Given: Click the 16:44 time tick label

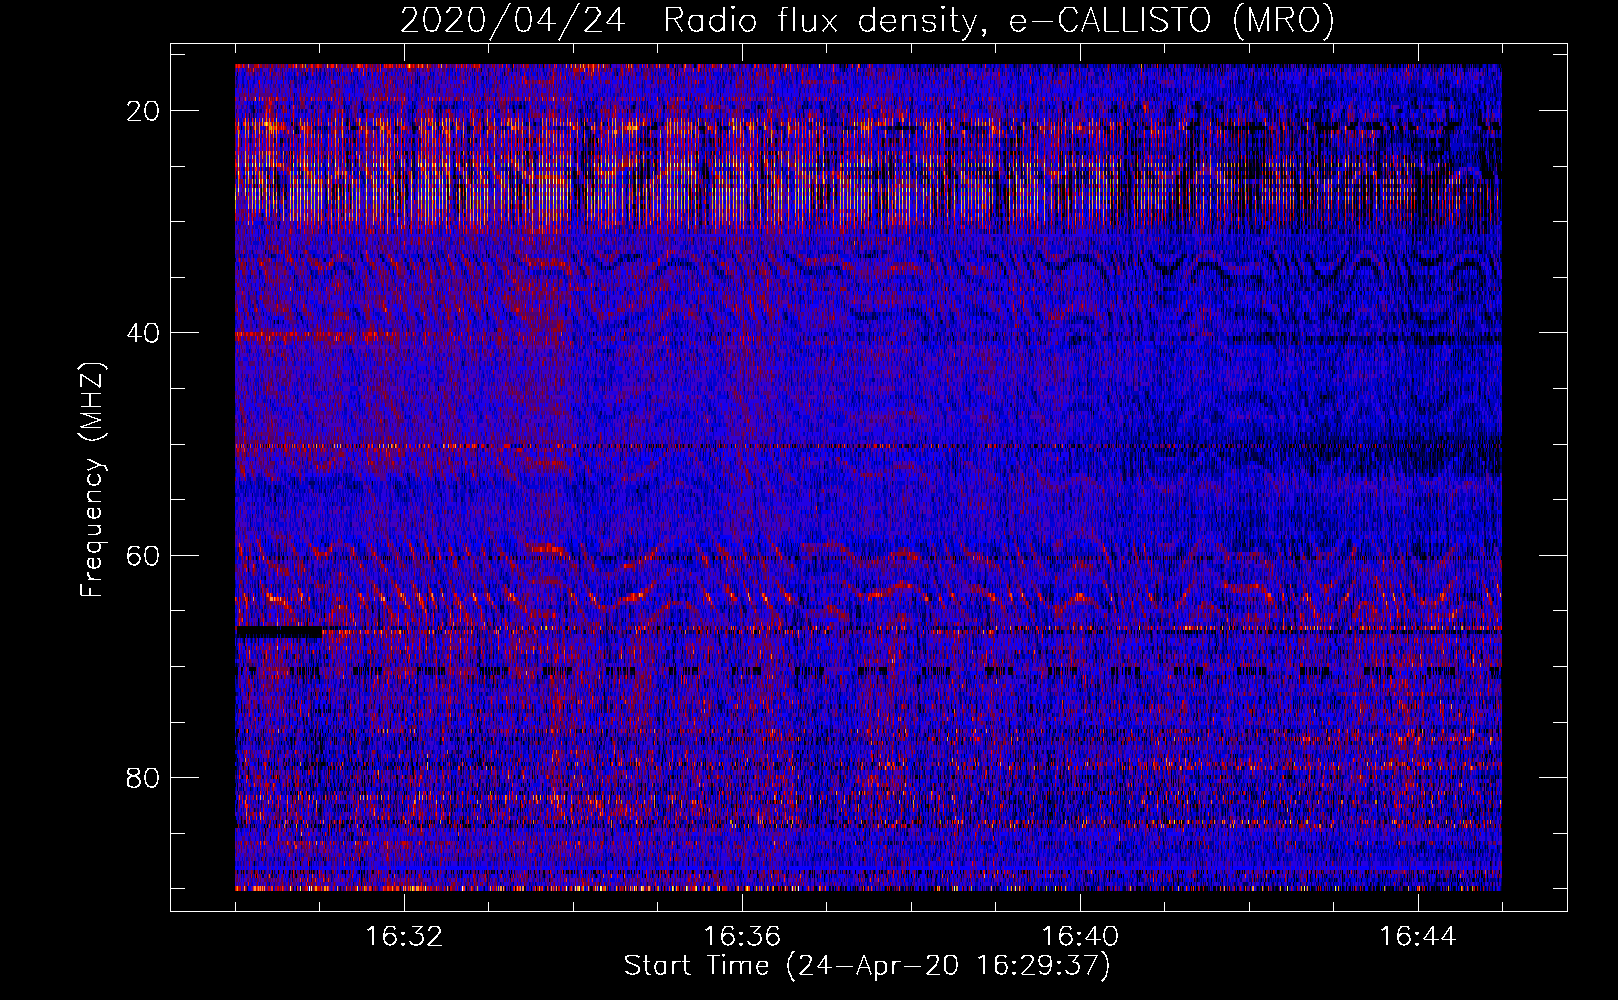Looking at the screenshot, I should (1418, 937).
